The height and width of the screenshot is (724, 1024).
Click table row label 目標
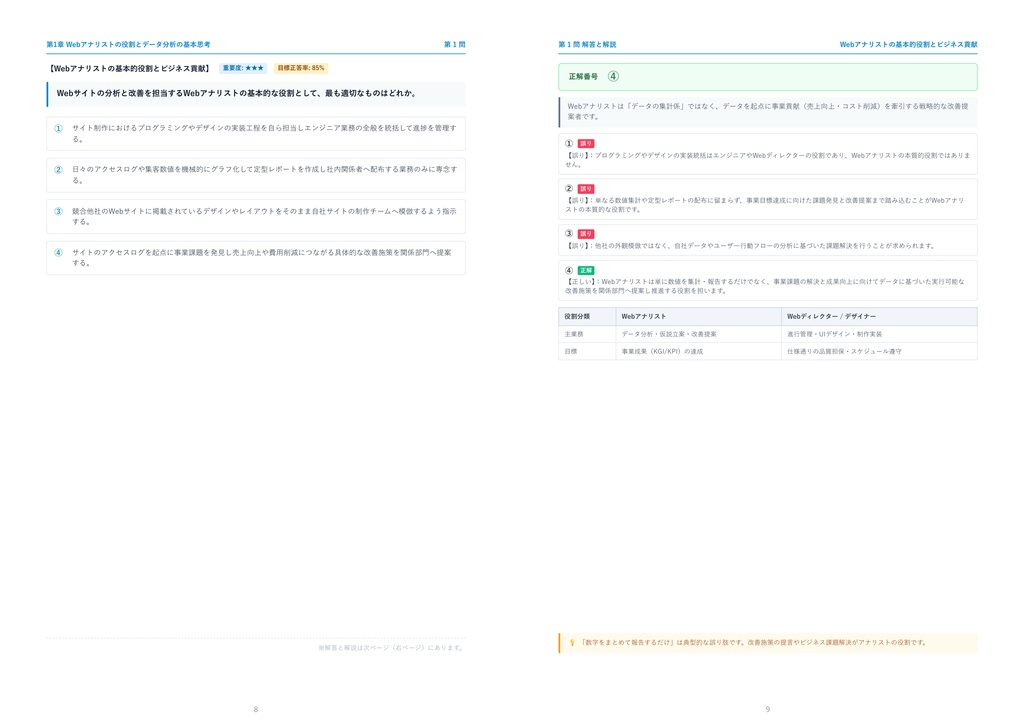click(x=571, y=351)
